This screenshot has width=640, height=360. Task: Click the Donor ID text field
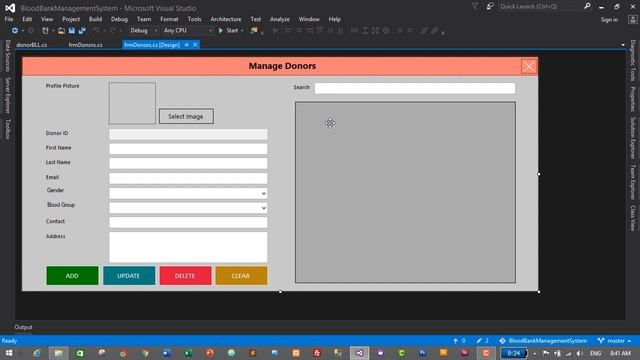click(x=188, y=134)
